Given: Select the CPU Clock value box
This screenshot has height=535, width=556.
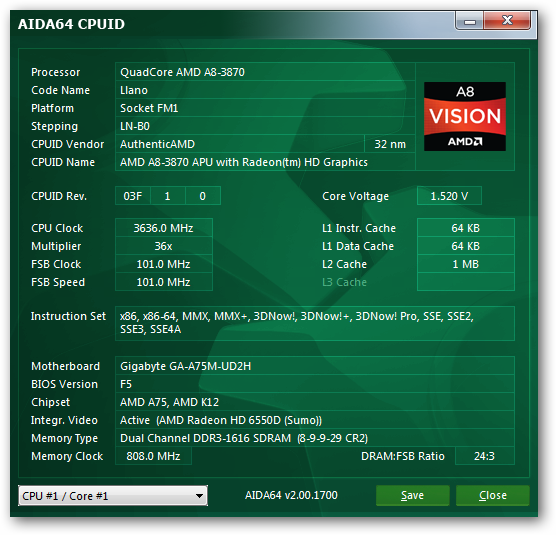Looking at the screenshot, I should pos(164,228).
